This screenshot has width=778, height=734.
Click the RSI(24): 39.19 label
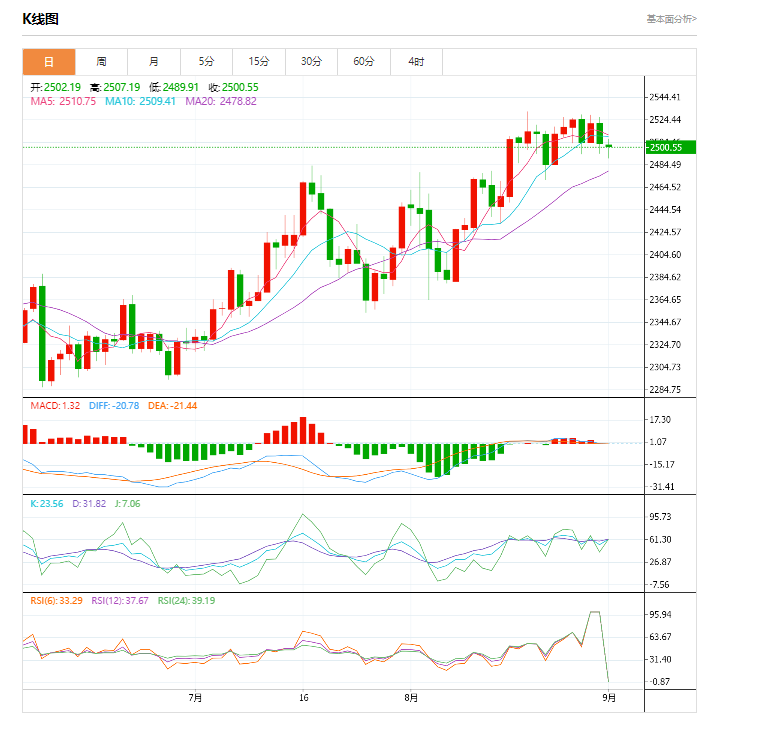pos(187,601)
